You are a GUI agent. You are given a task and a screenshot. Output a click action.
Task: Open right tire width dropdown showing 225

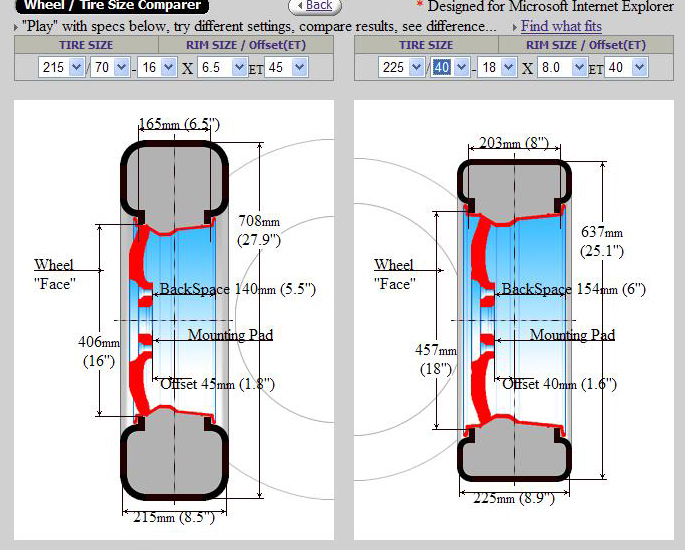tap(401, 67)
